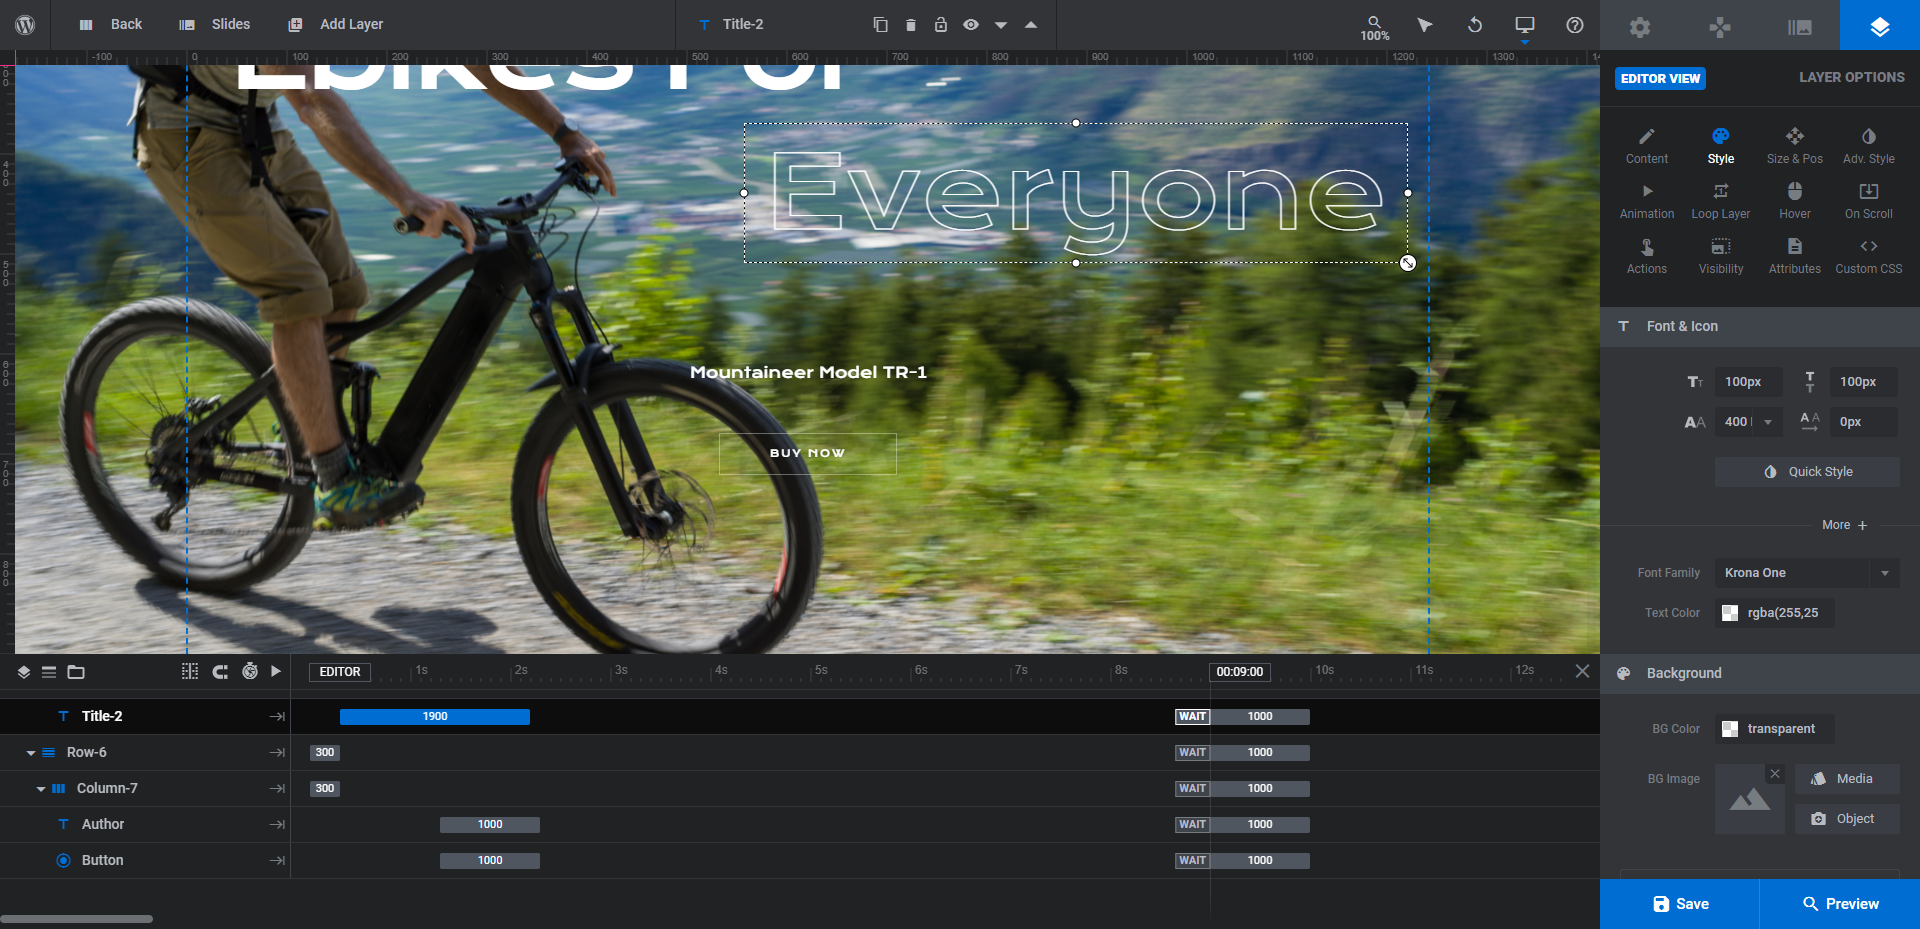
Task: Click the timeline stopwatch icon
Action: click(250, 671)
